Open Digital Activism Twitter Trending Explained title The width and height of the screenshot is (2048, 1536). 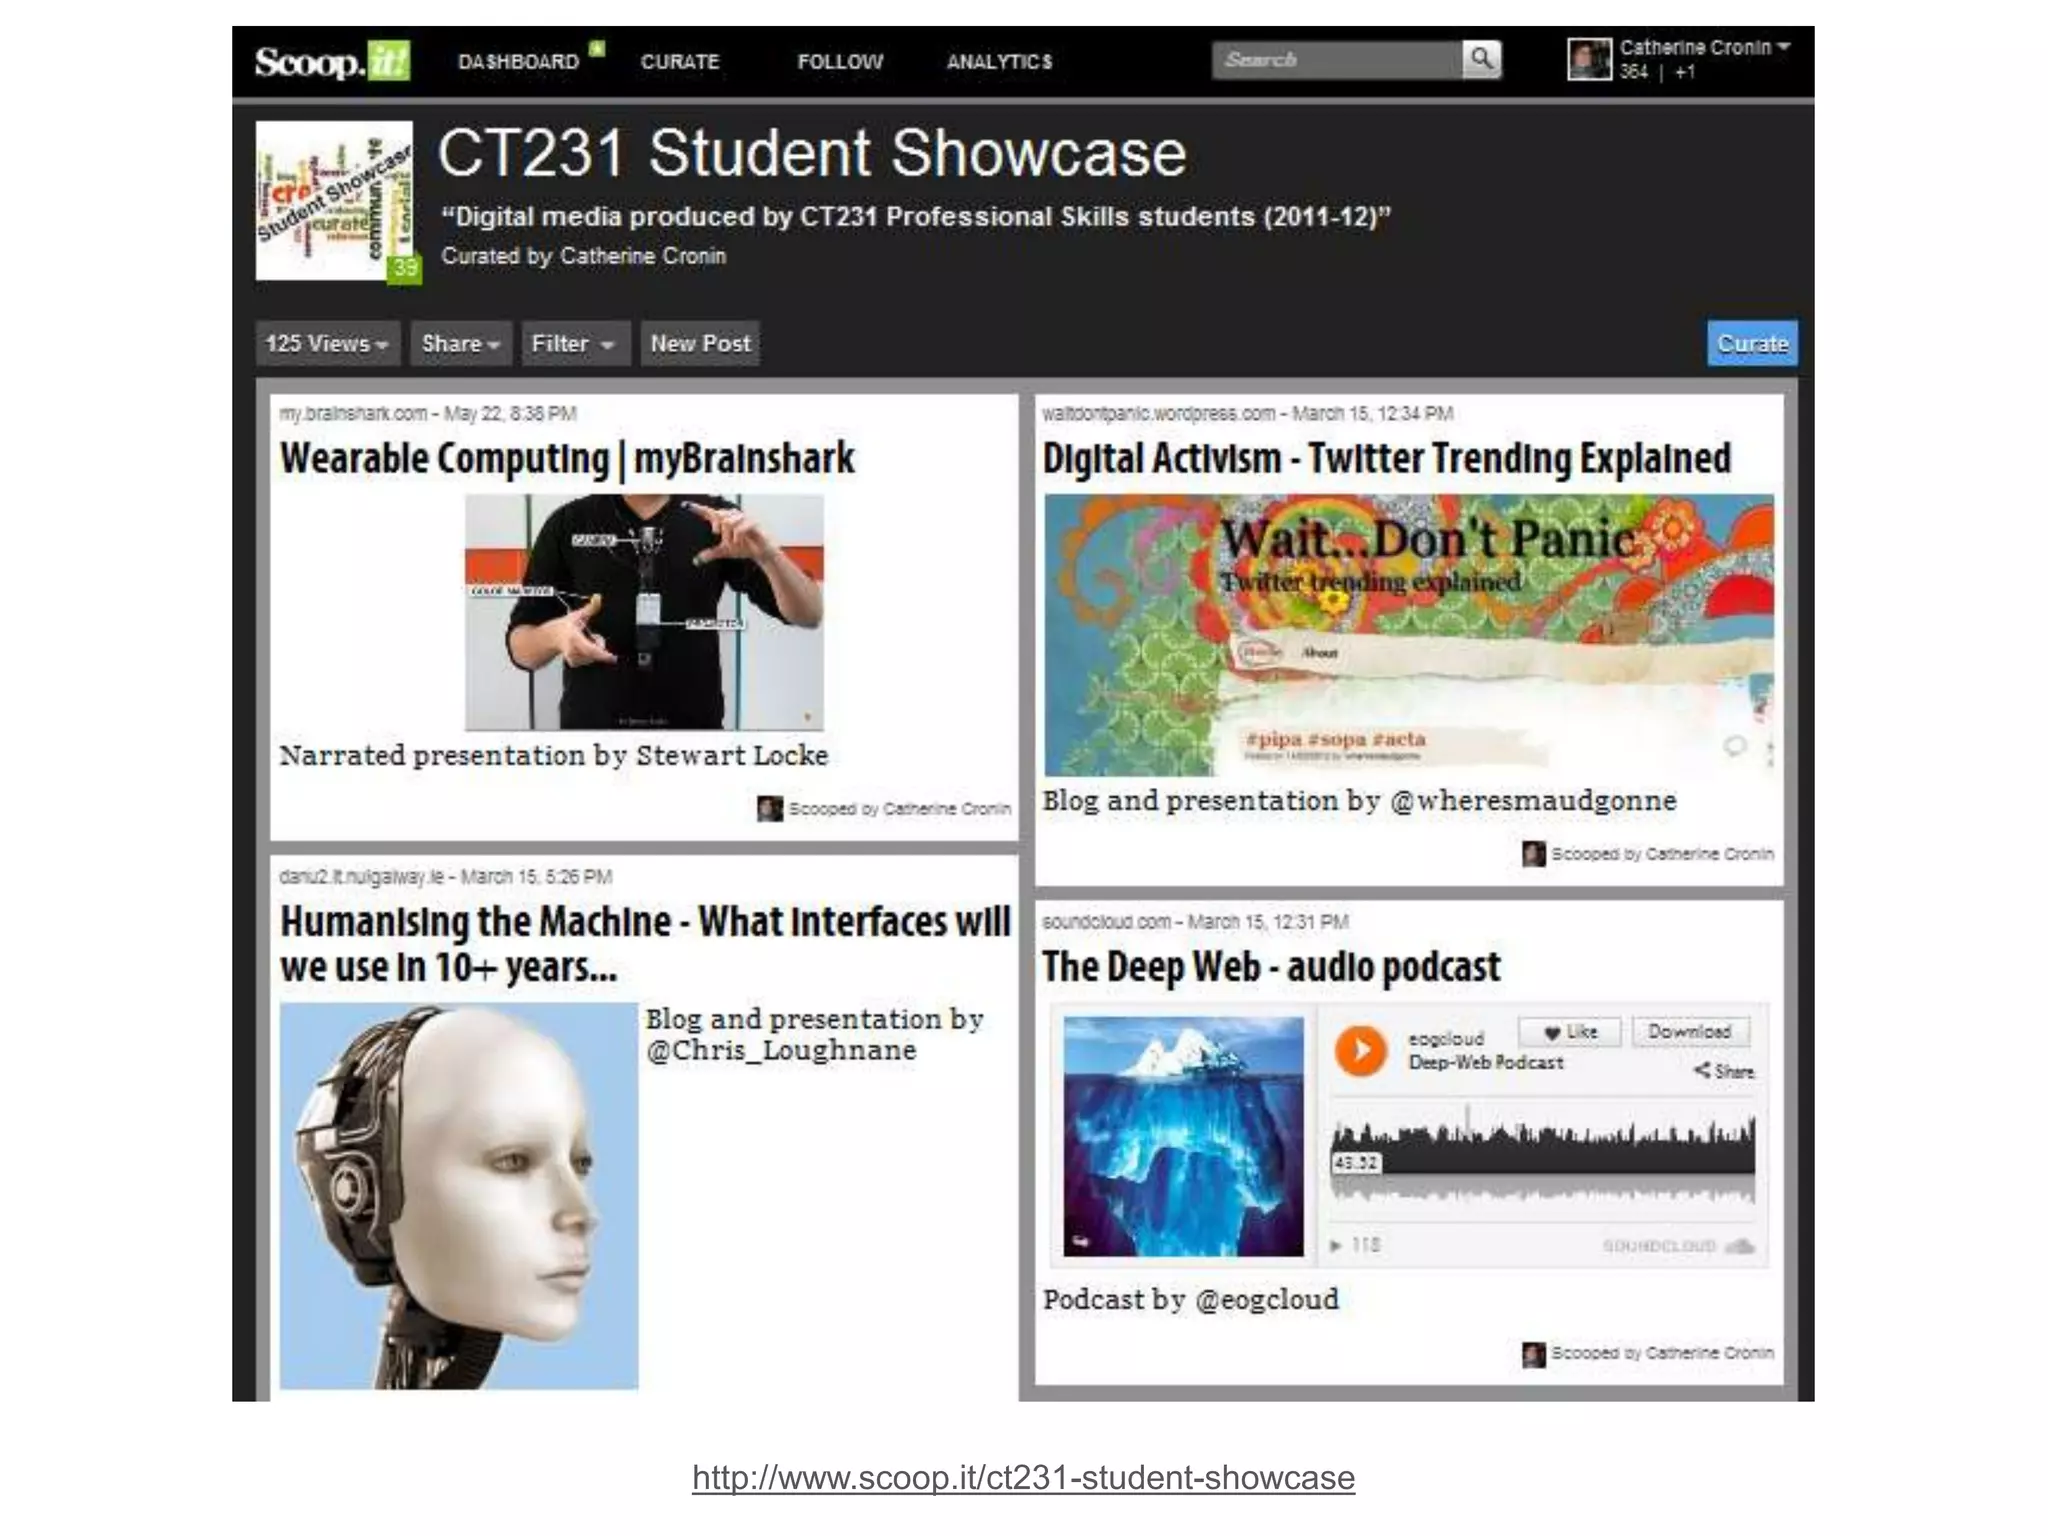(x=1386, y=458)
